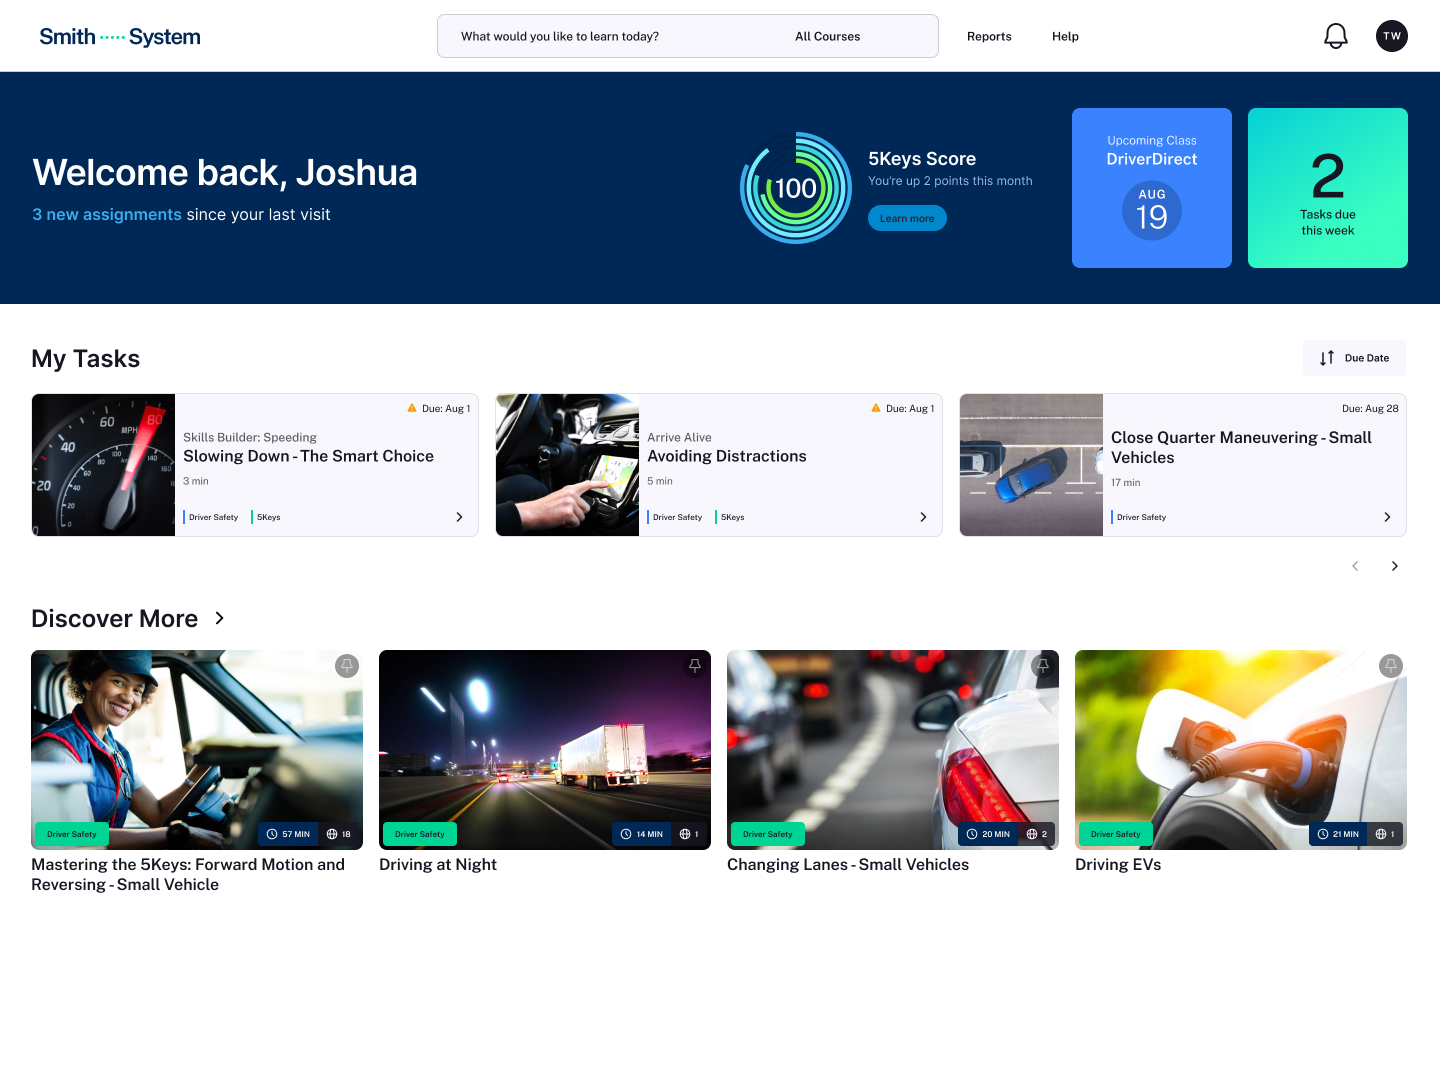The height and width of the screenshot is (1072, 1440).
Task: Click the clock icon showing 57 MIN
Action: pos(271,834)
